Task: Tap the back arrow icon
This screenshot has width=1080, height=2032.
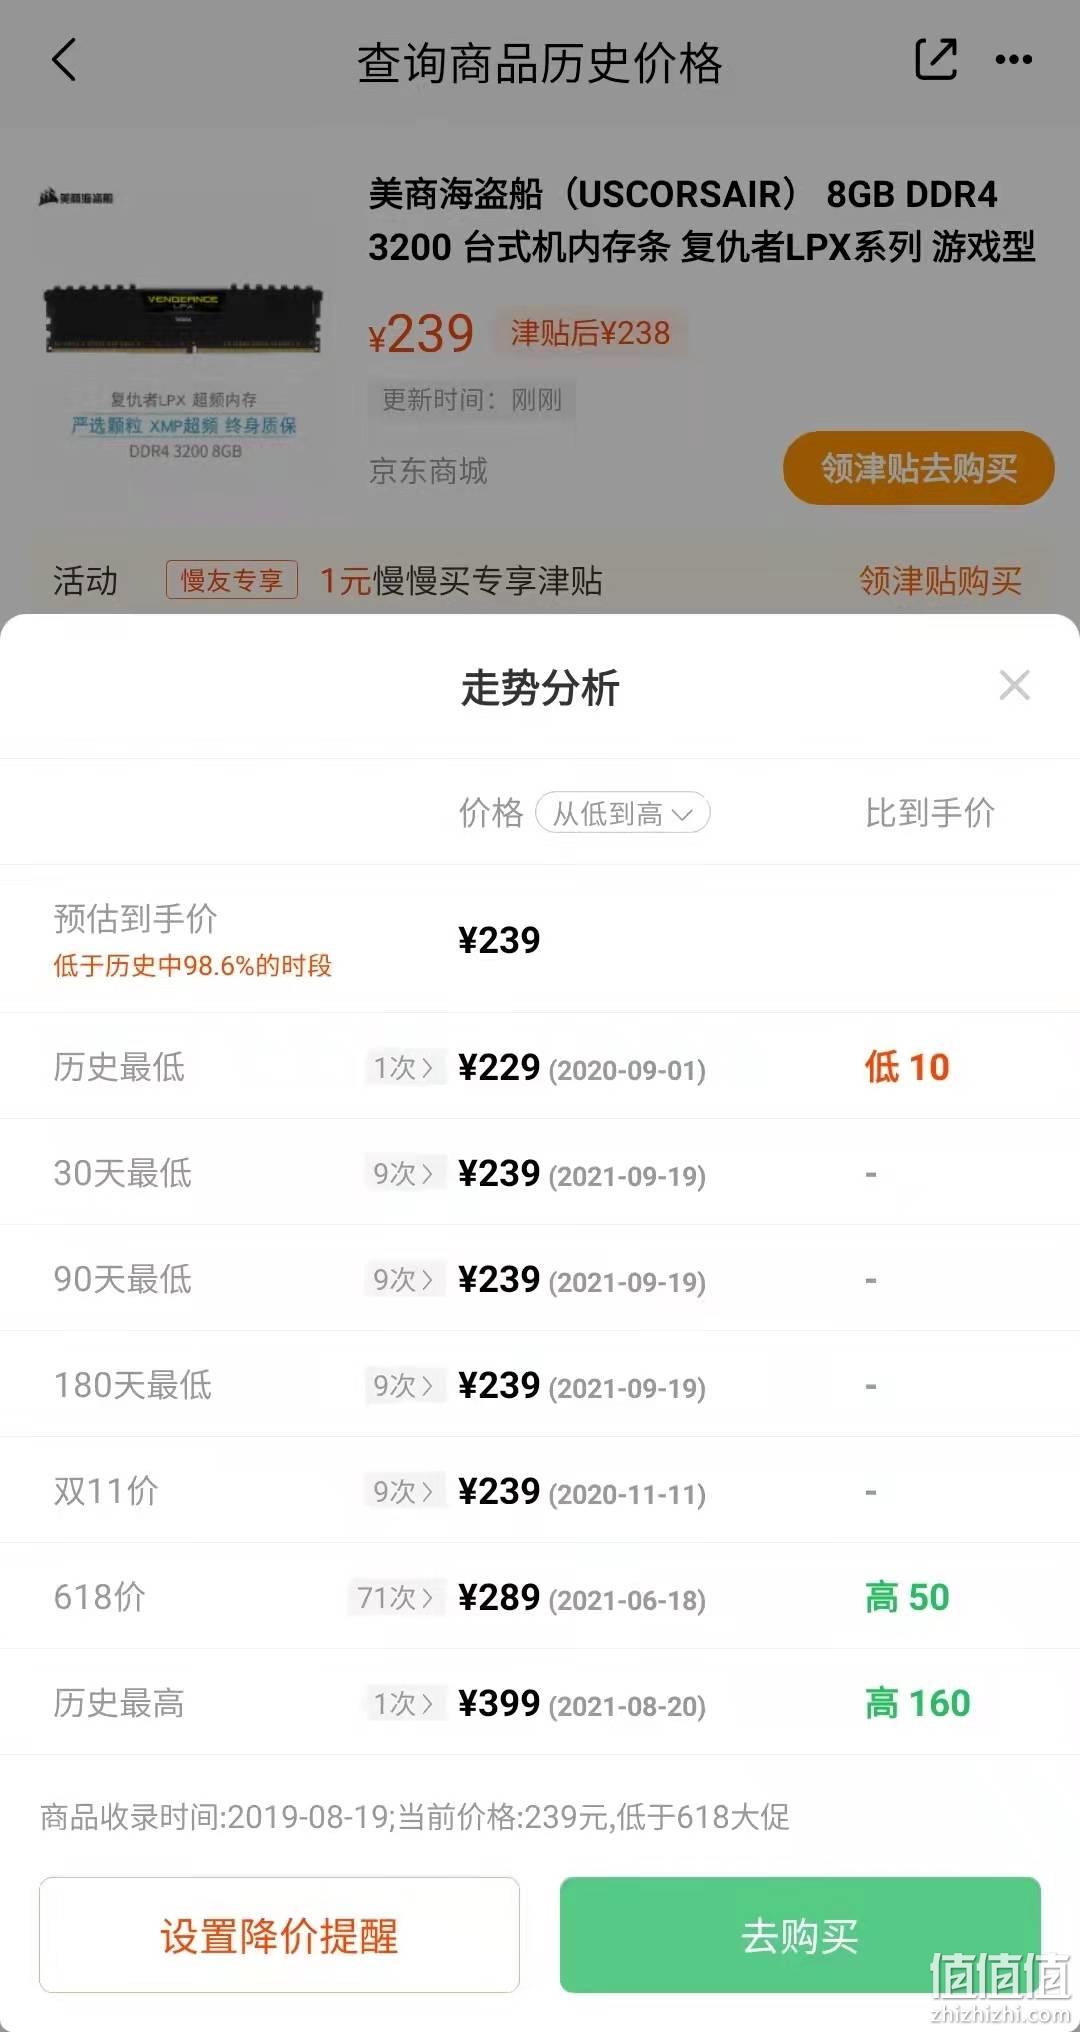Action: [x=64, y=60]
